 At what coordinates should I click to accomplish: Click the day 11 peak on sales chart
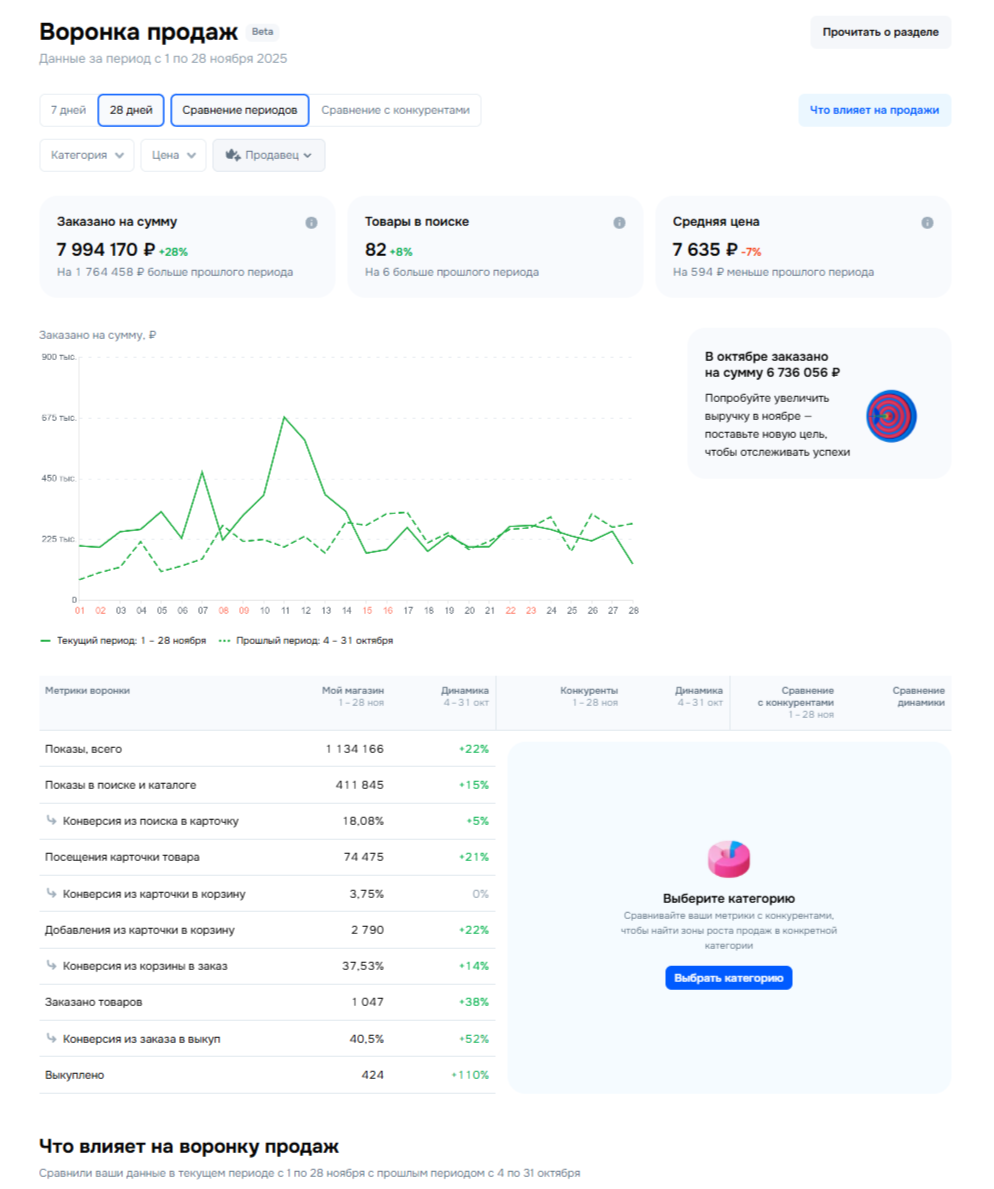click(285, 417)
